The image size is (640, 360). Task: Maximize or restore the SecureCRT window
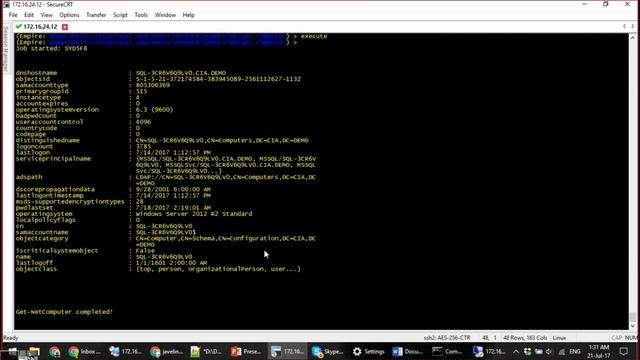click(x=606, y=4)
